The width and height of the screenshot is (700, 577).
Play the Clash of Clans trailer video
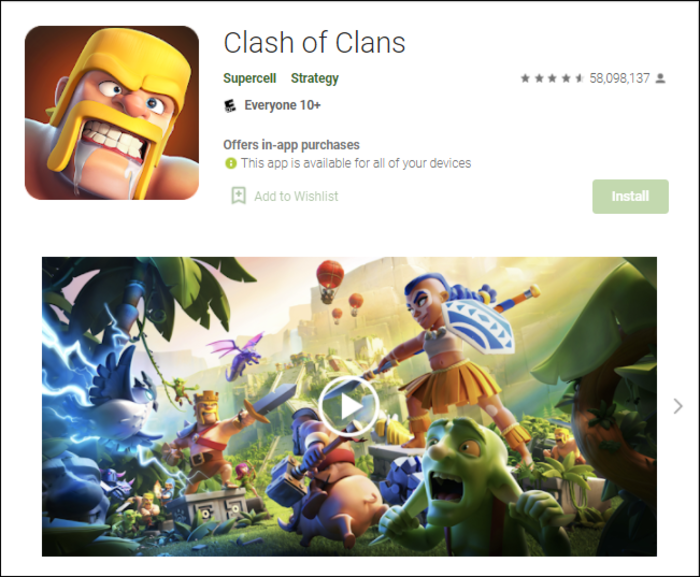(349, 406)
